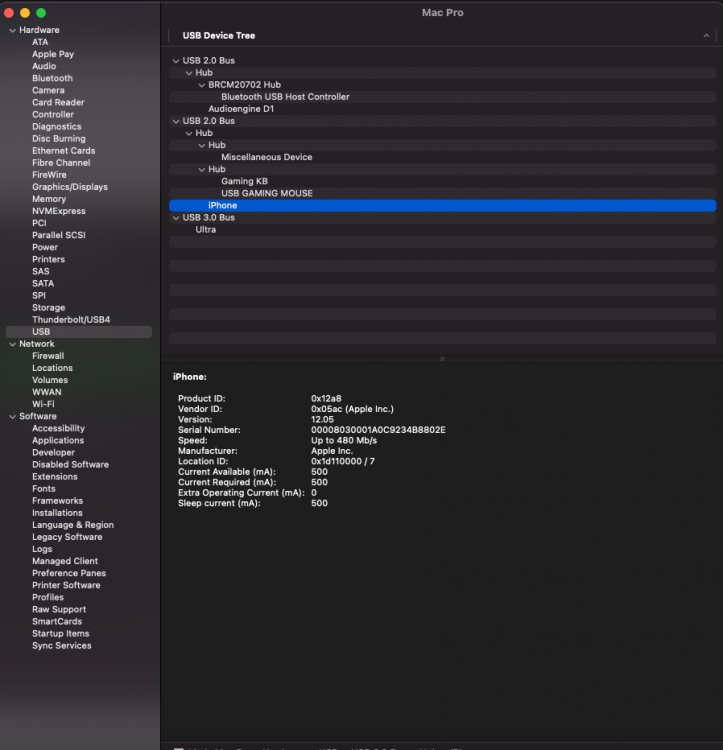Open Accessibility under Software
Screen dimensions: 723x750
tap(58, 429)
